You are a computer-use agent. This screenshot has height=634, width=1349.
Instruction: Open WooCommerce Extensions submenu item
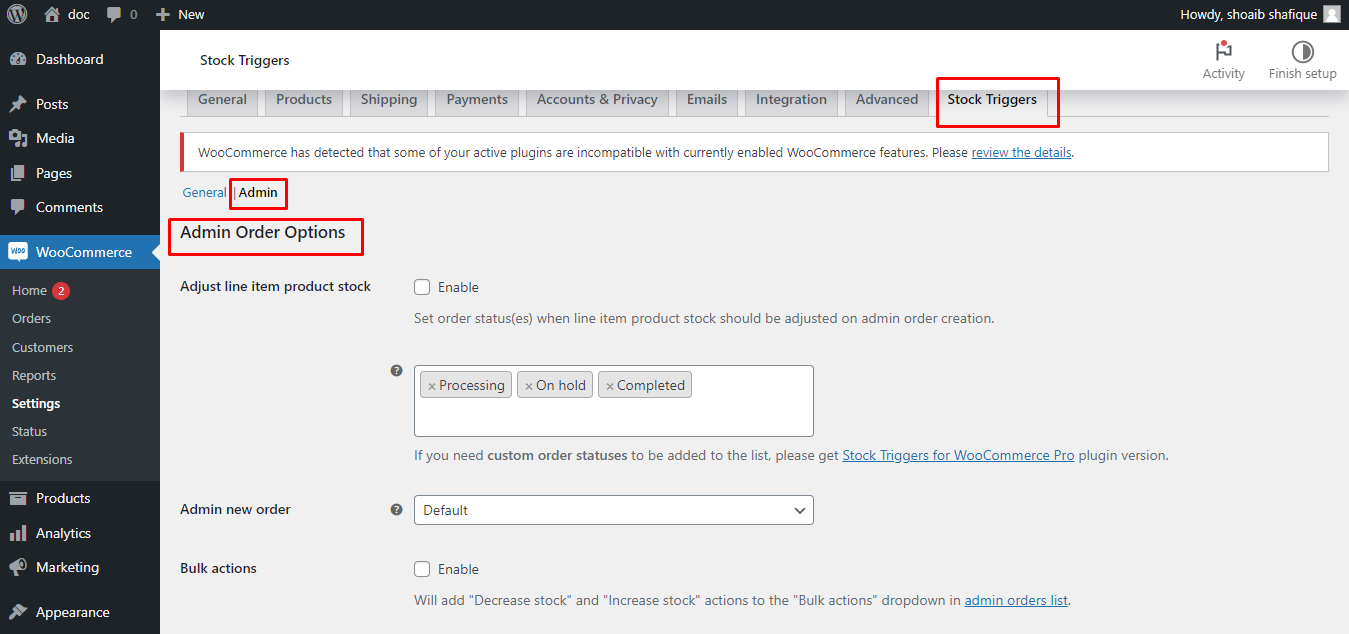tap(42, 459)
